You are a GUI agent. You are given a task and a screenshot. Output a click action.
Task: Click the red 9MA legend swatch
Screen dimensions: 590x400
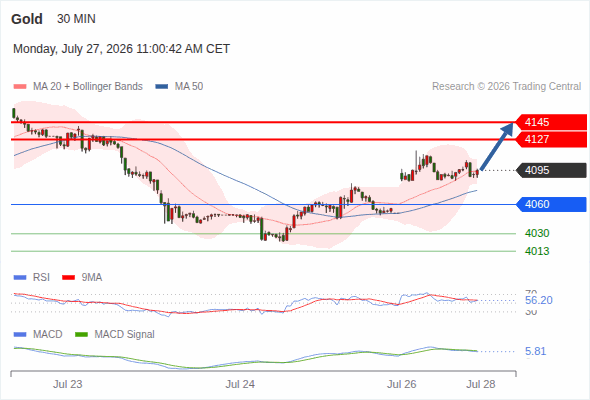pos(68,278)
